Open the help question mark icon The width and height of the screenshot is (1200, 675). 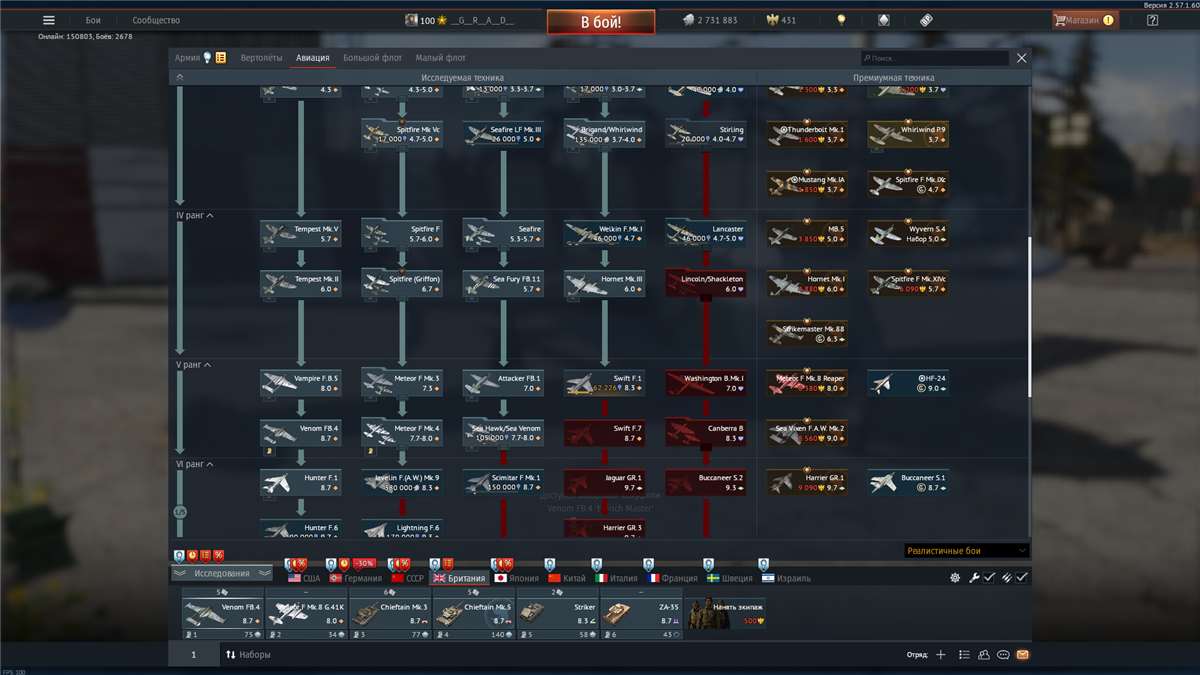pos(1152,20)
